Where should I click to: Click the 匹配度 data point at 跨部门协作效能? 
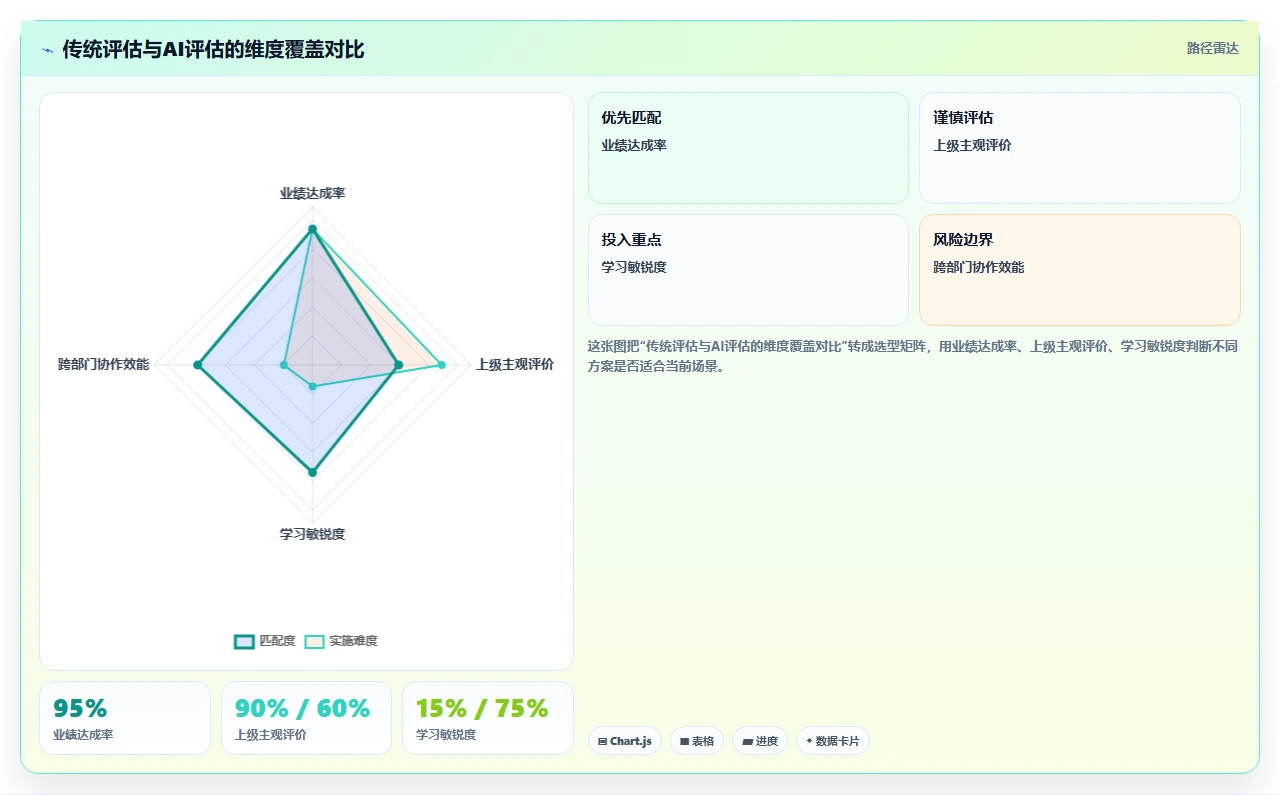click(x=198, y=365)
